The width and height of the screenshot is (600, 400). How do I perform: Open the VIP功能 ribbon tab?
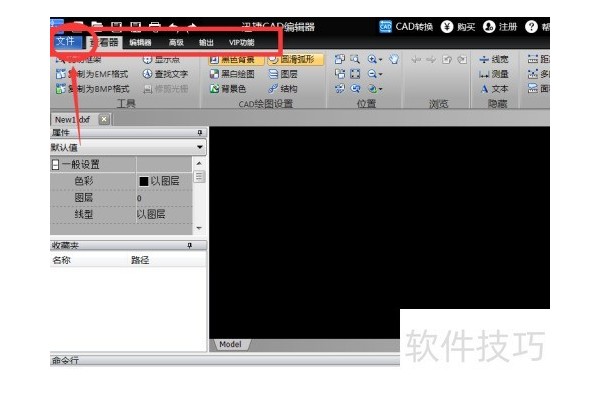click(241, 42)
